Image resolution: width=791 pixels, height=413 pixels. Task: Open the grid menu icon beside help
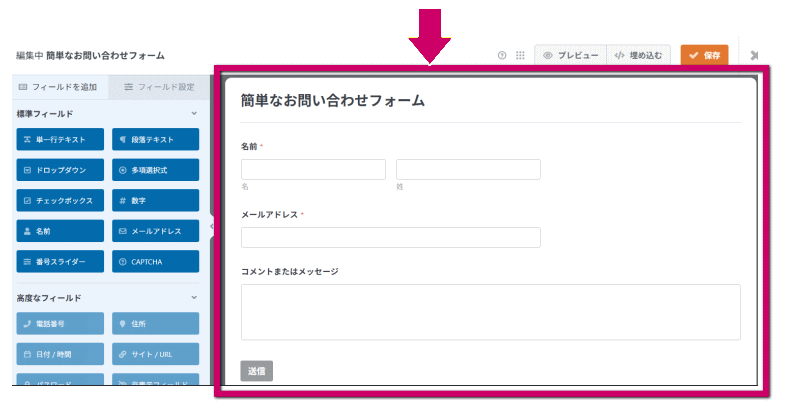(520, 55)
